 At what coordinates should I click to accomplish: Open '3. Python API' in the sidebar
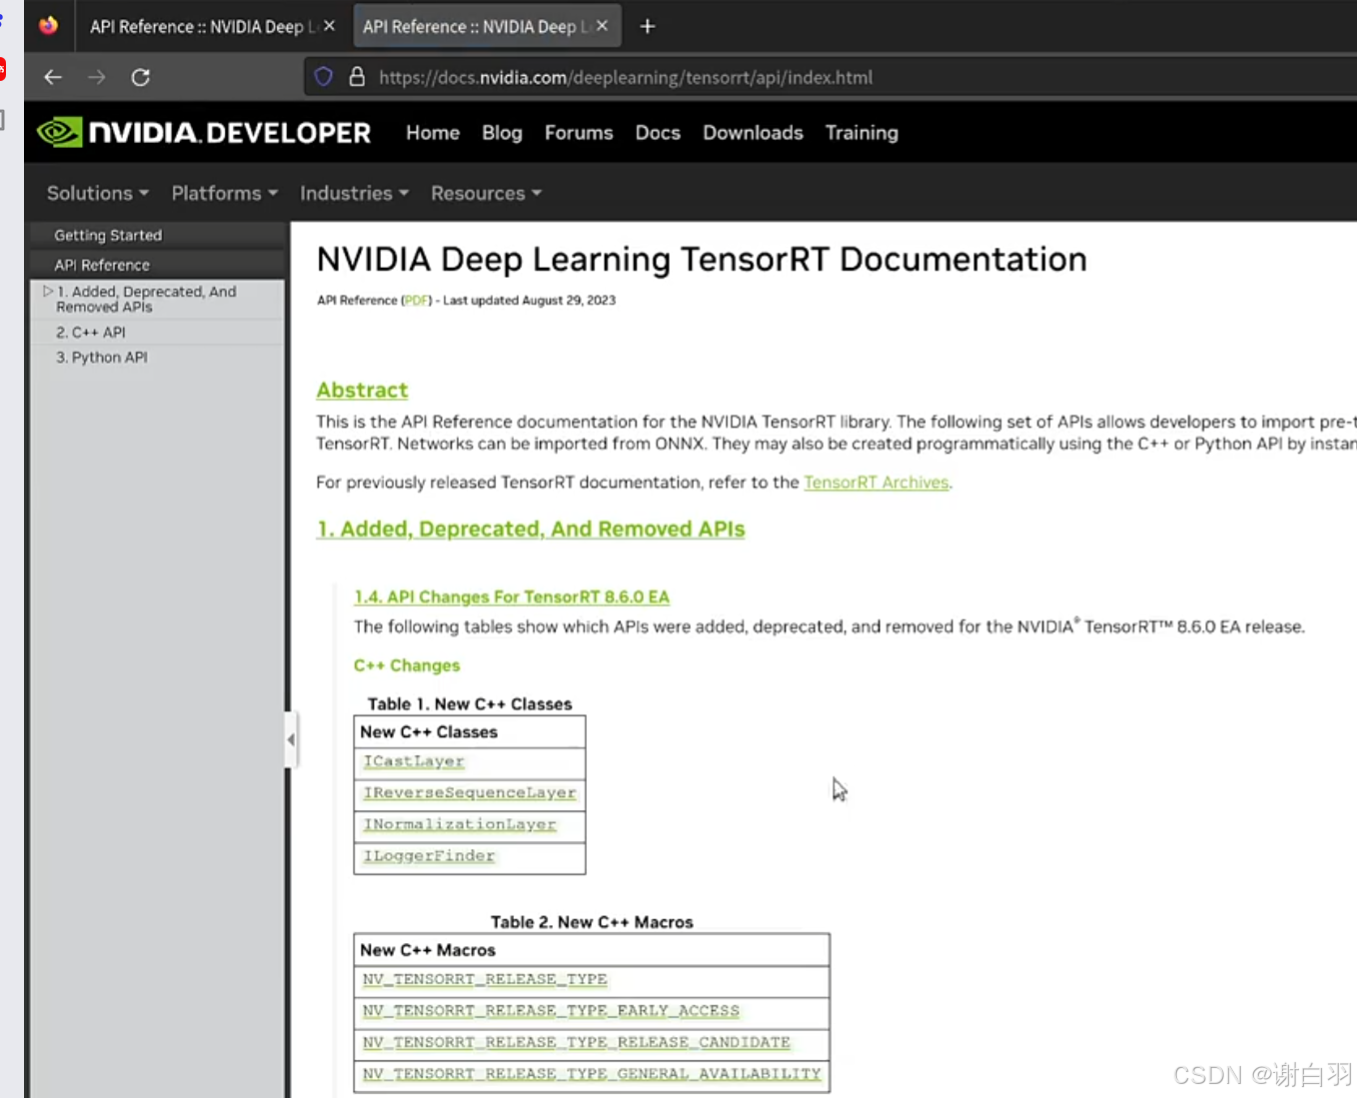(102, 357)
